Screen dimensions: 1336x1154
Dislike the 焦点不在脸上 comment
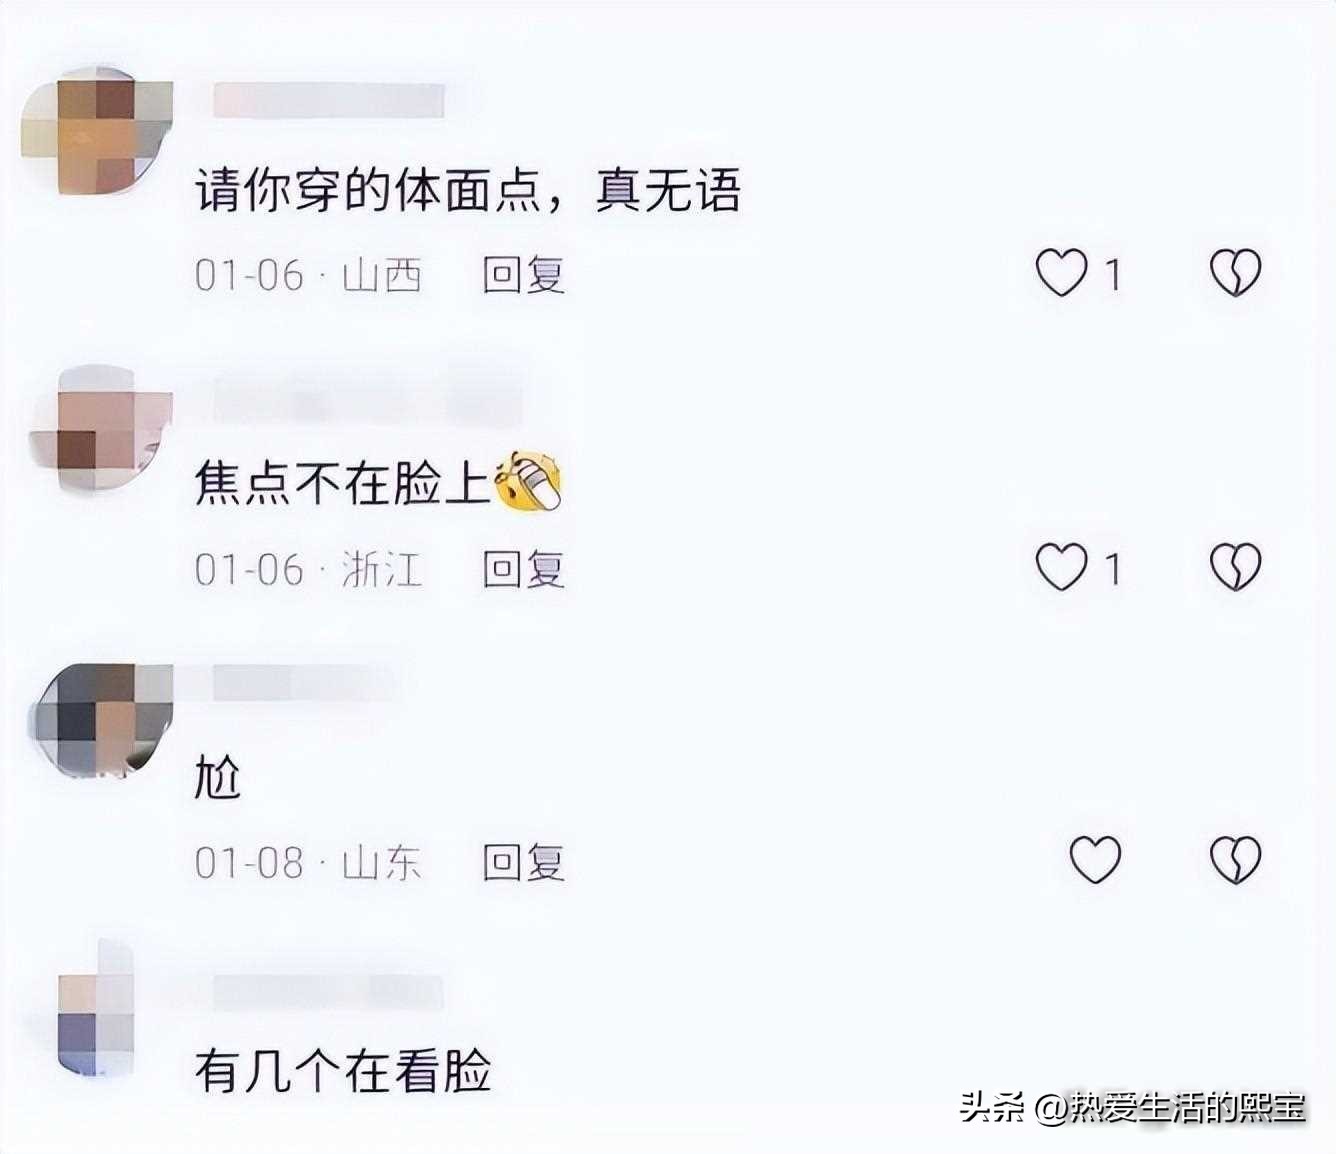click(x=1236, y=567)
